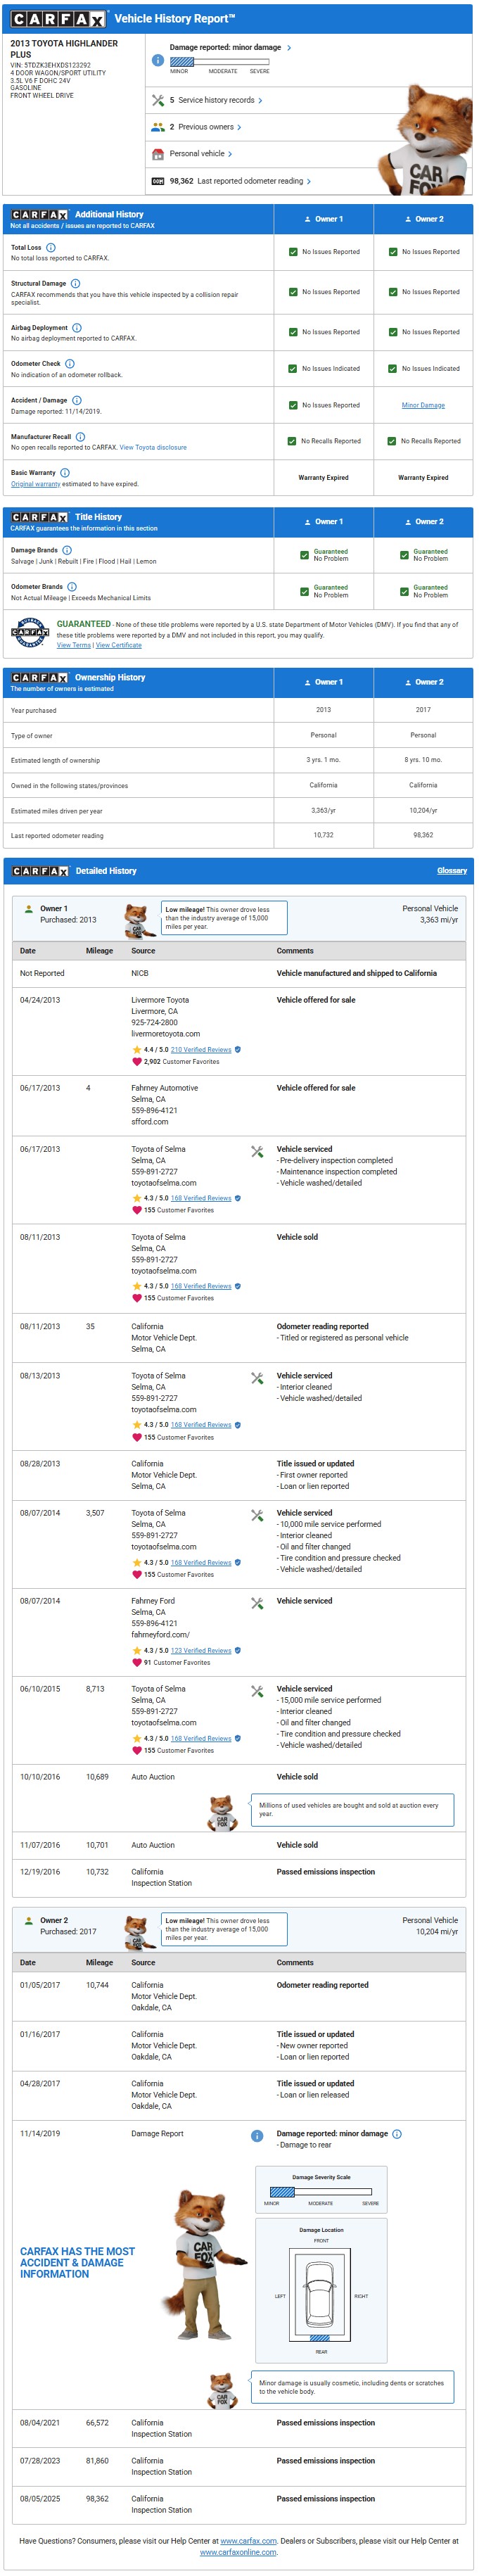Select Owner 1 column header in Additional History
The image size is (479, 2576).
pos(323,219)
